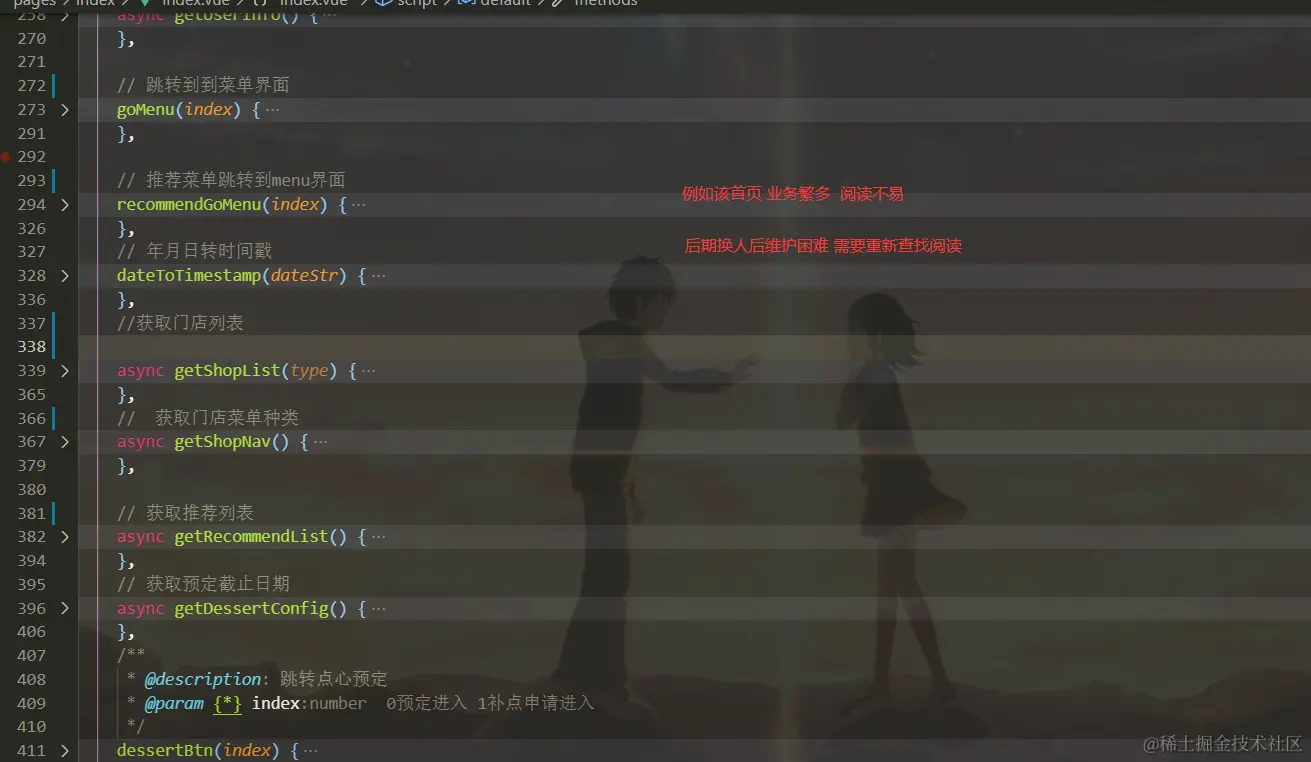Set a breakpoint in the gutter at line 337
Viewport: 1311px width, 762px height.
click(6, 322)
